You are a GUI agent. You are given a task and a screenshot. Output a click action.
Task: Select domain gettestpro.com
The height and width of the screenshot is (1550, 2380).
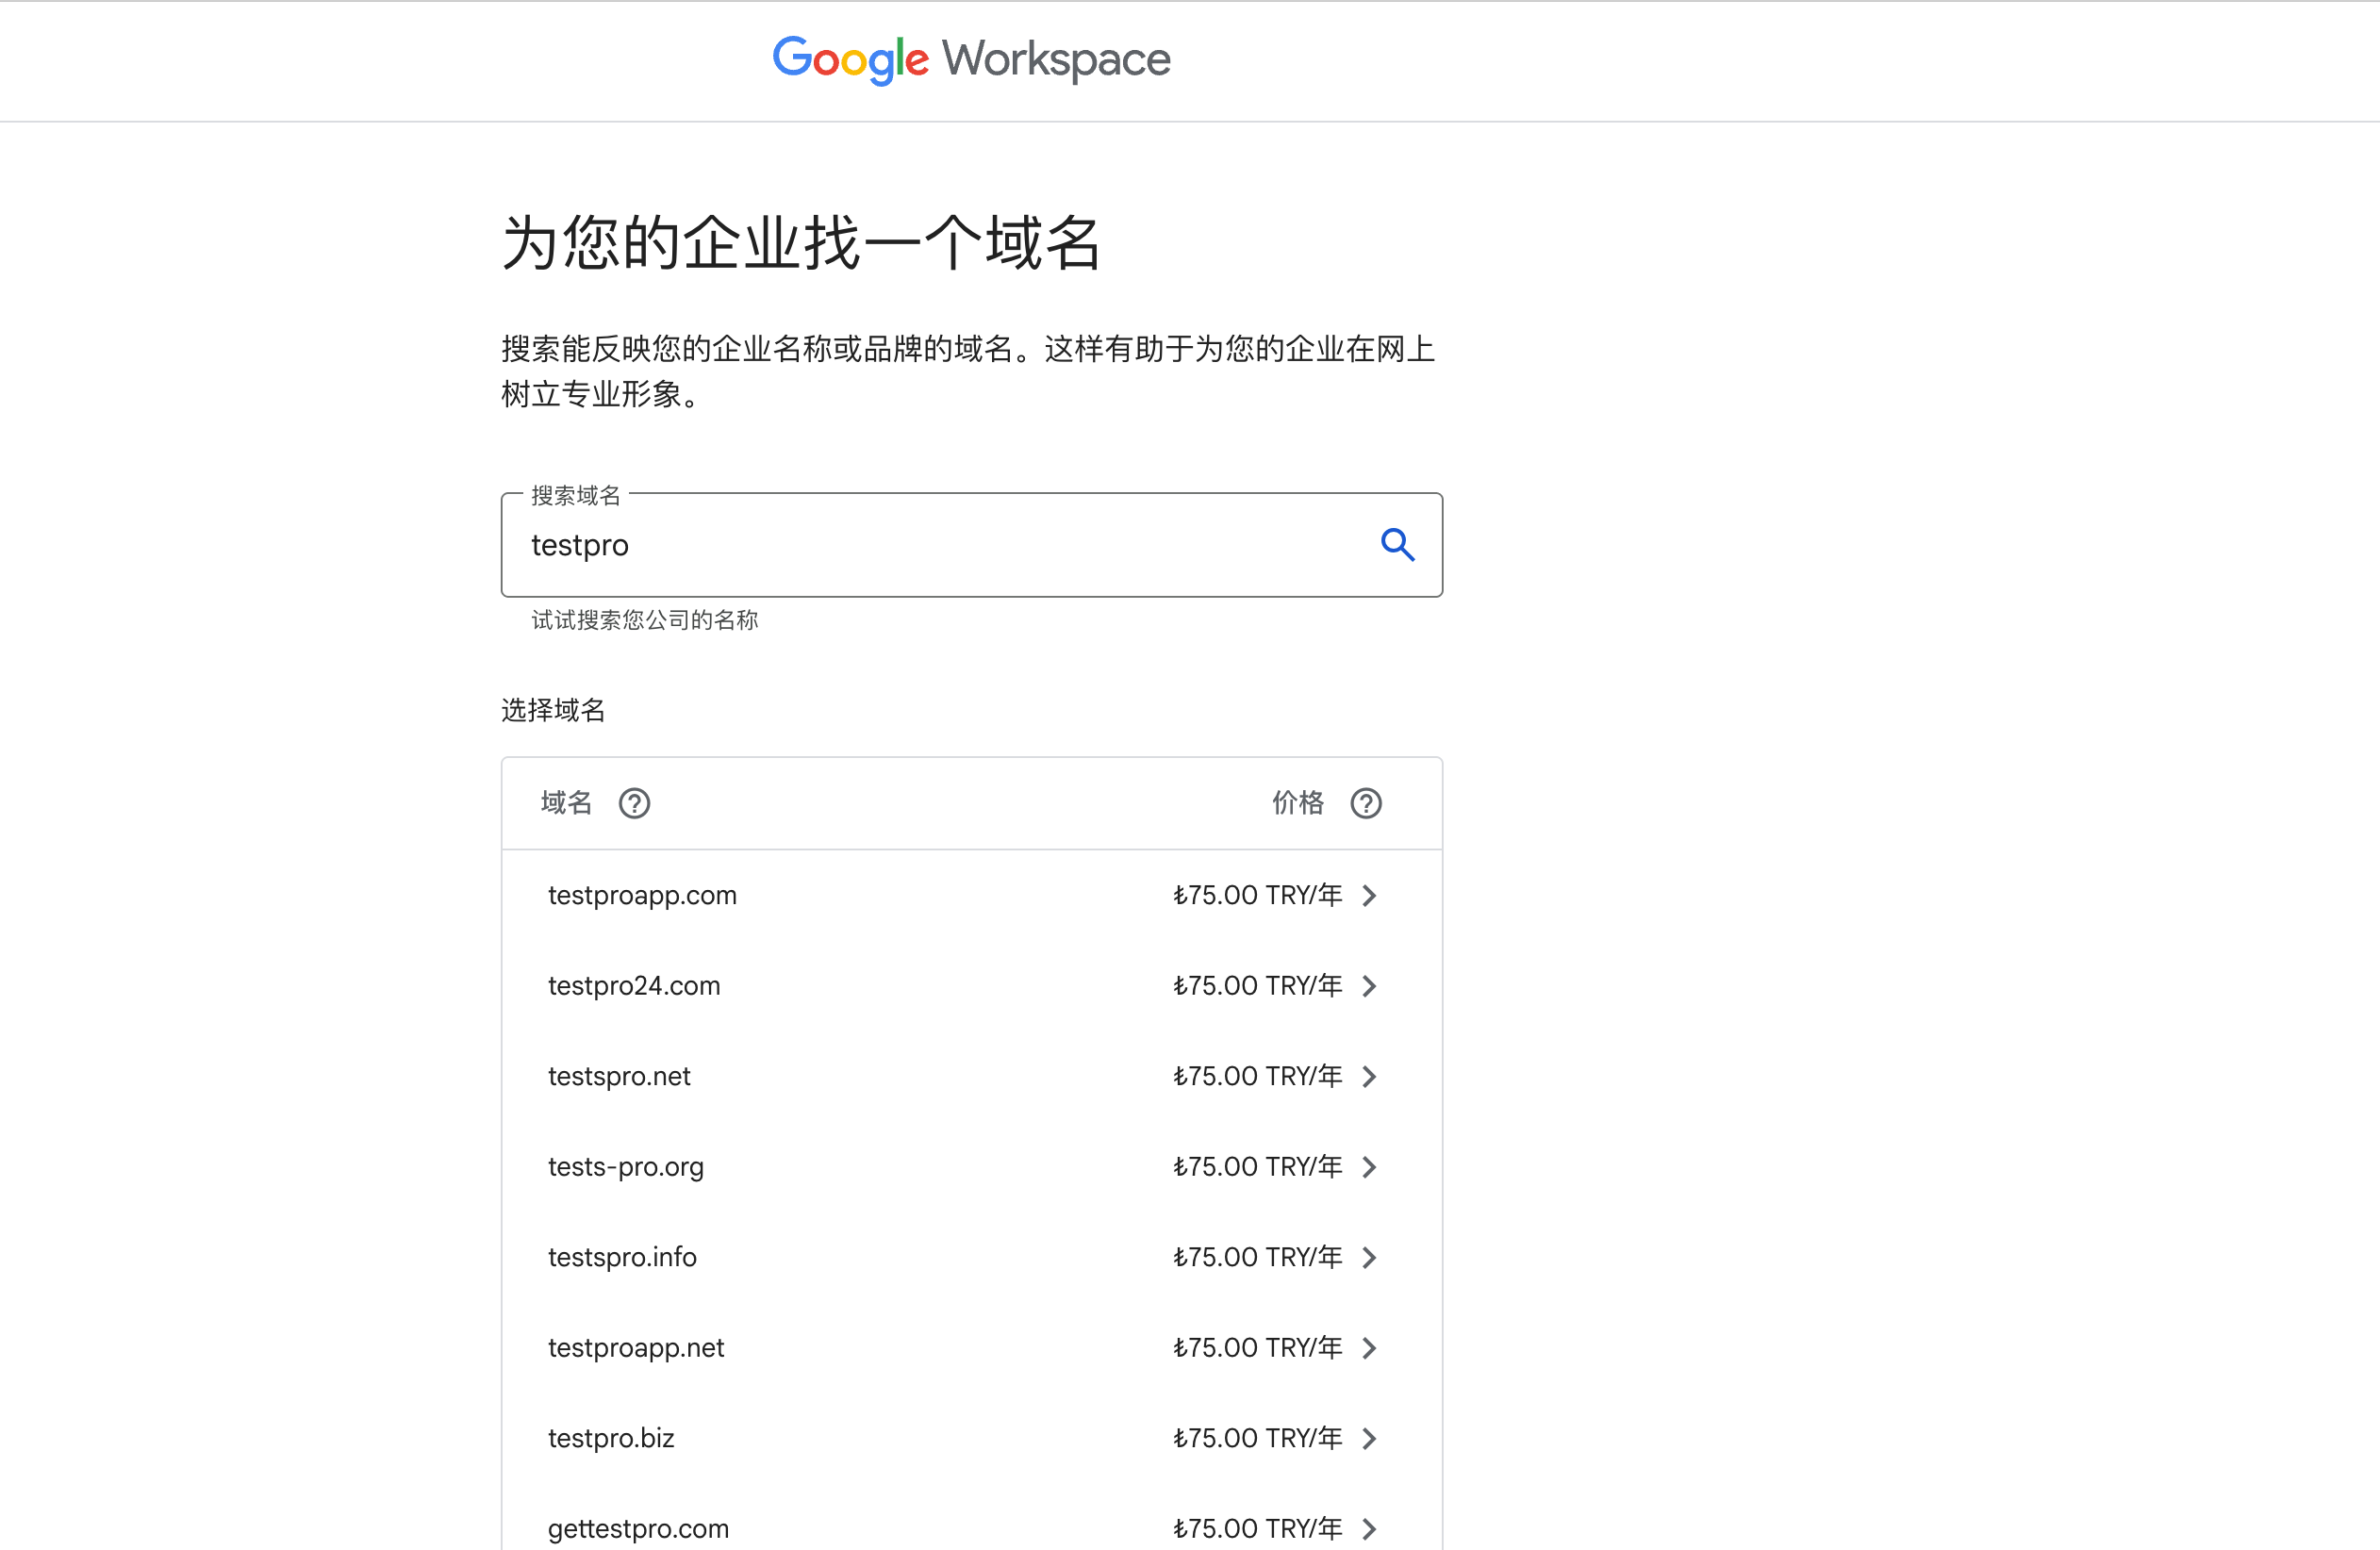tap(638, 1529)
